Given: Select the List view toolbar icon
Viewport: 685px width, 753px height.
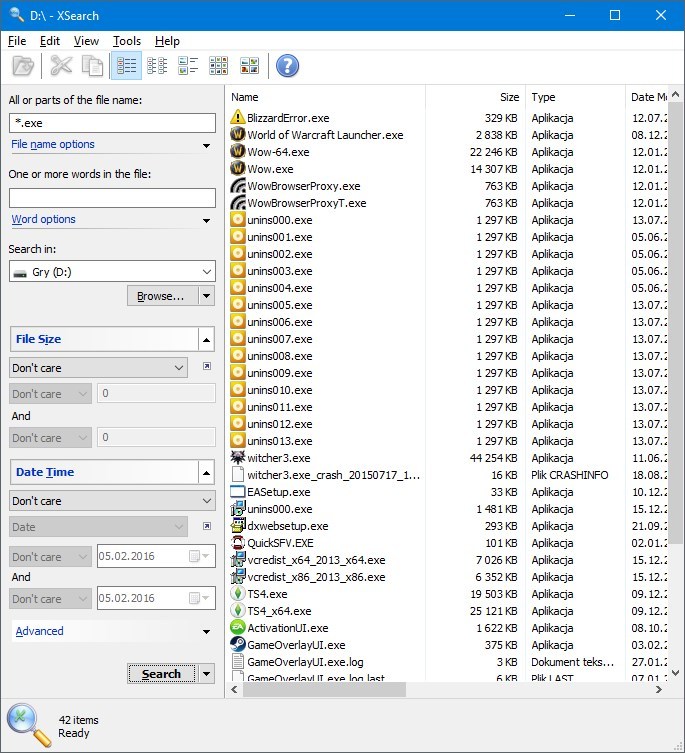Looking at the screenshot, I should [x=157, y=66].
